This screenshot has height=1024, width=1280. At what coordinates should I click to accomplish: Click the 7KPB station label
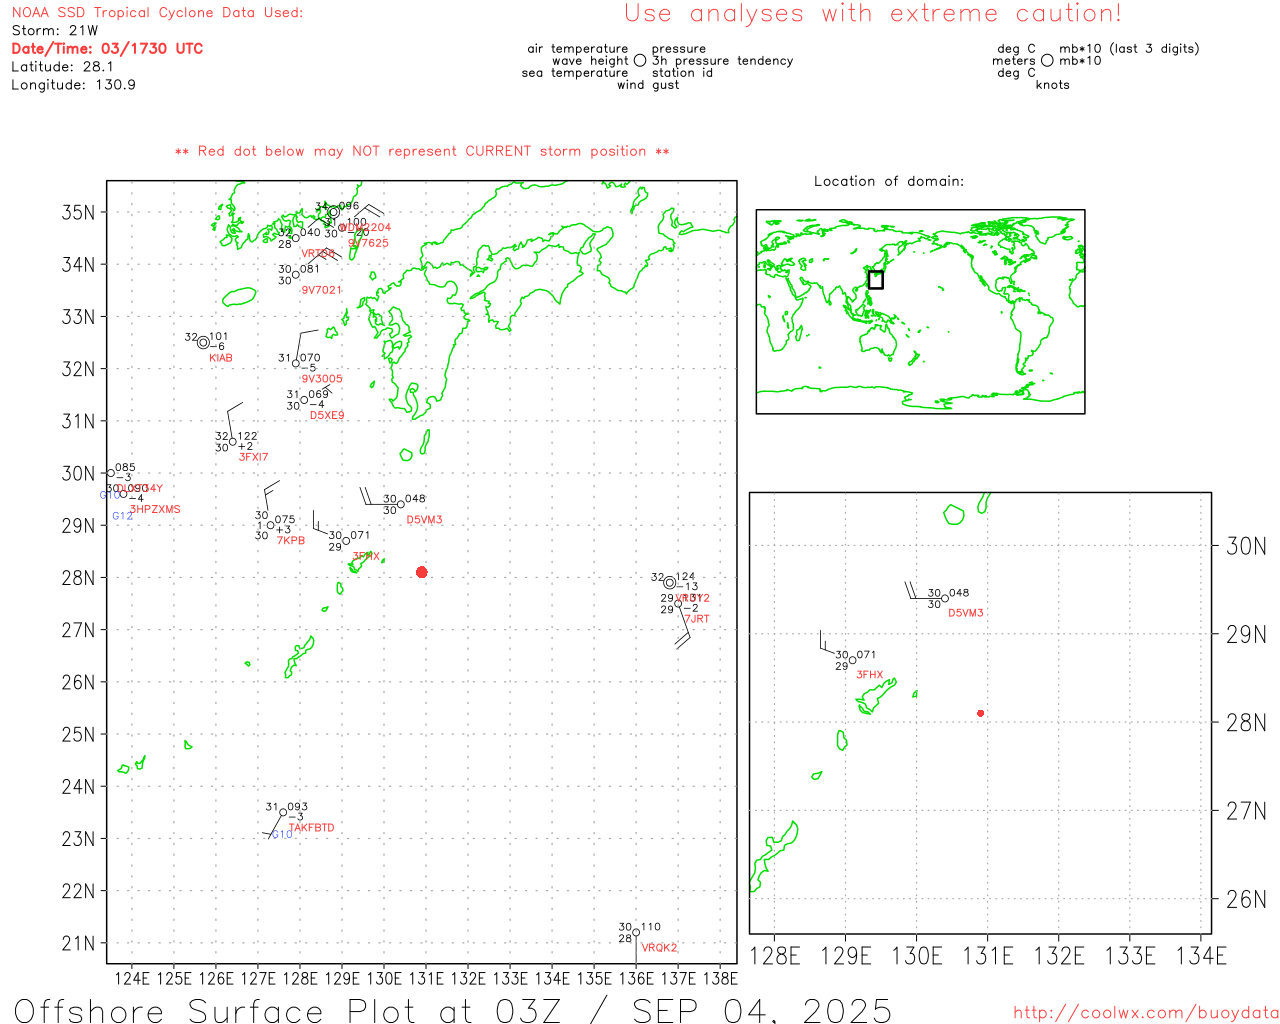coord(291,541)
